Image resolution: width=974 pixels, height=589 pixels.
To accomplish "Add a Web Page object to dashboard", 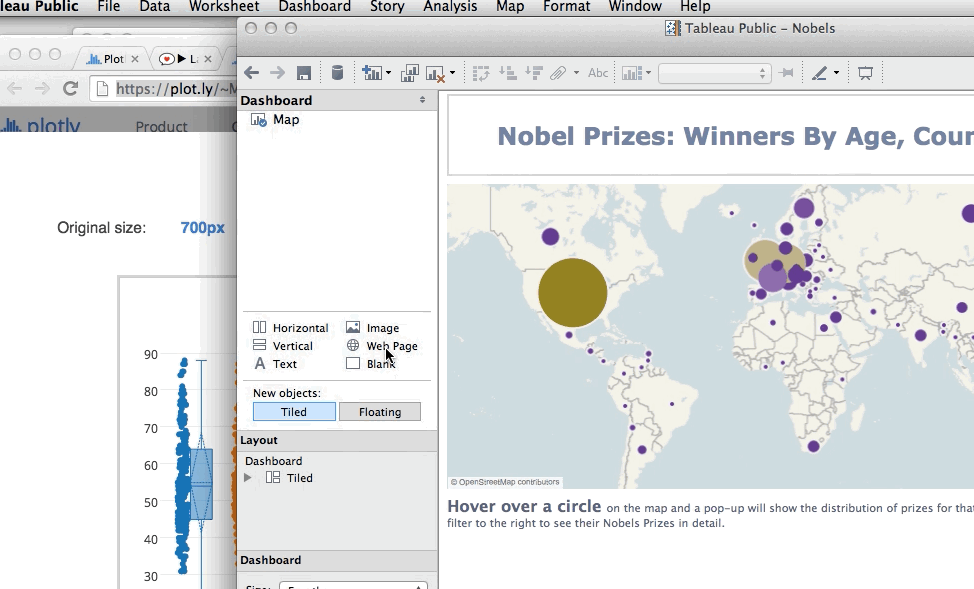I will 382,345.
